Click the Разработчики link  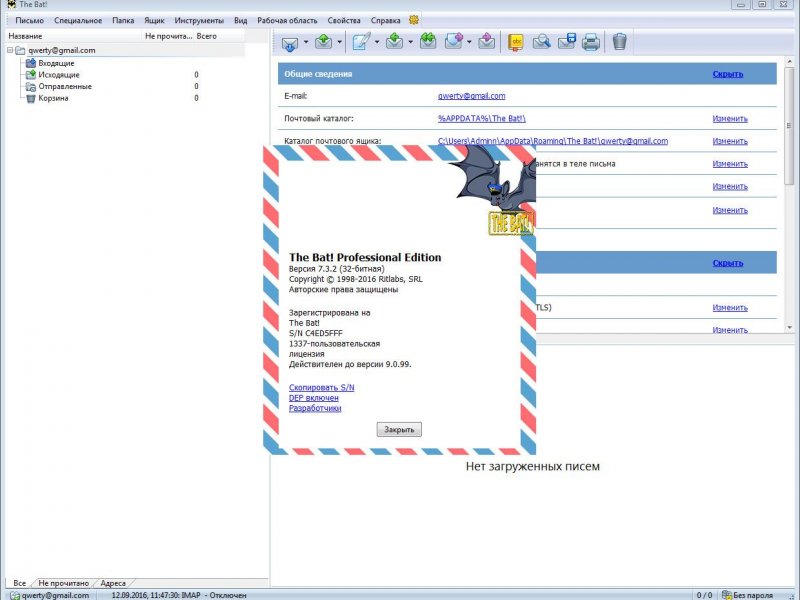point(315,408)
